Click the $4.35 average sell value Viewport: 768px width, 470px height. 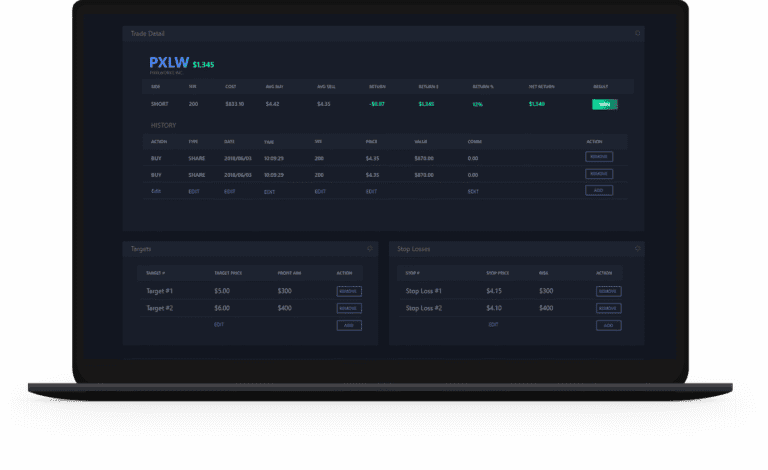[x=324, y=104]
